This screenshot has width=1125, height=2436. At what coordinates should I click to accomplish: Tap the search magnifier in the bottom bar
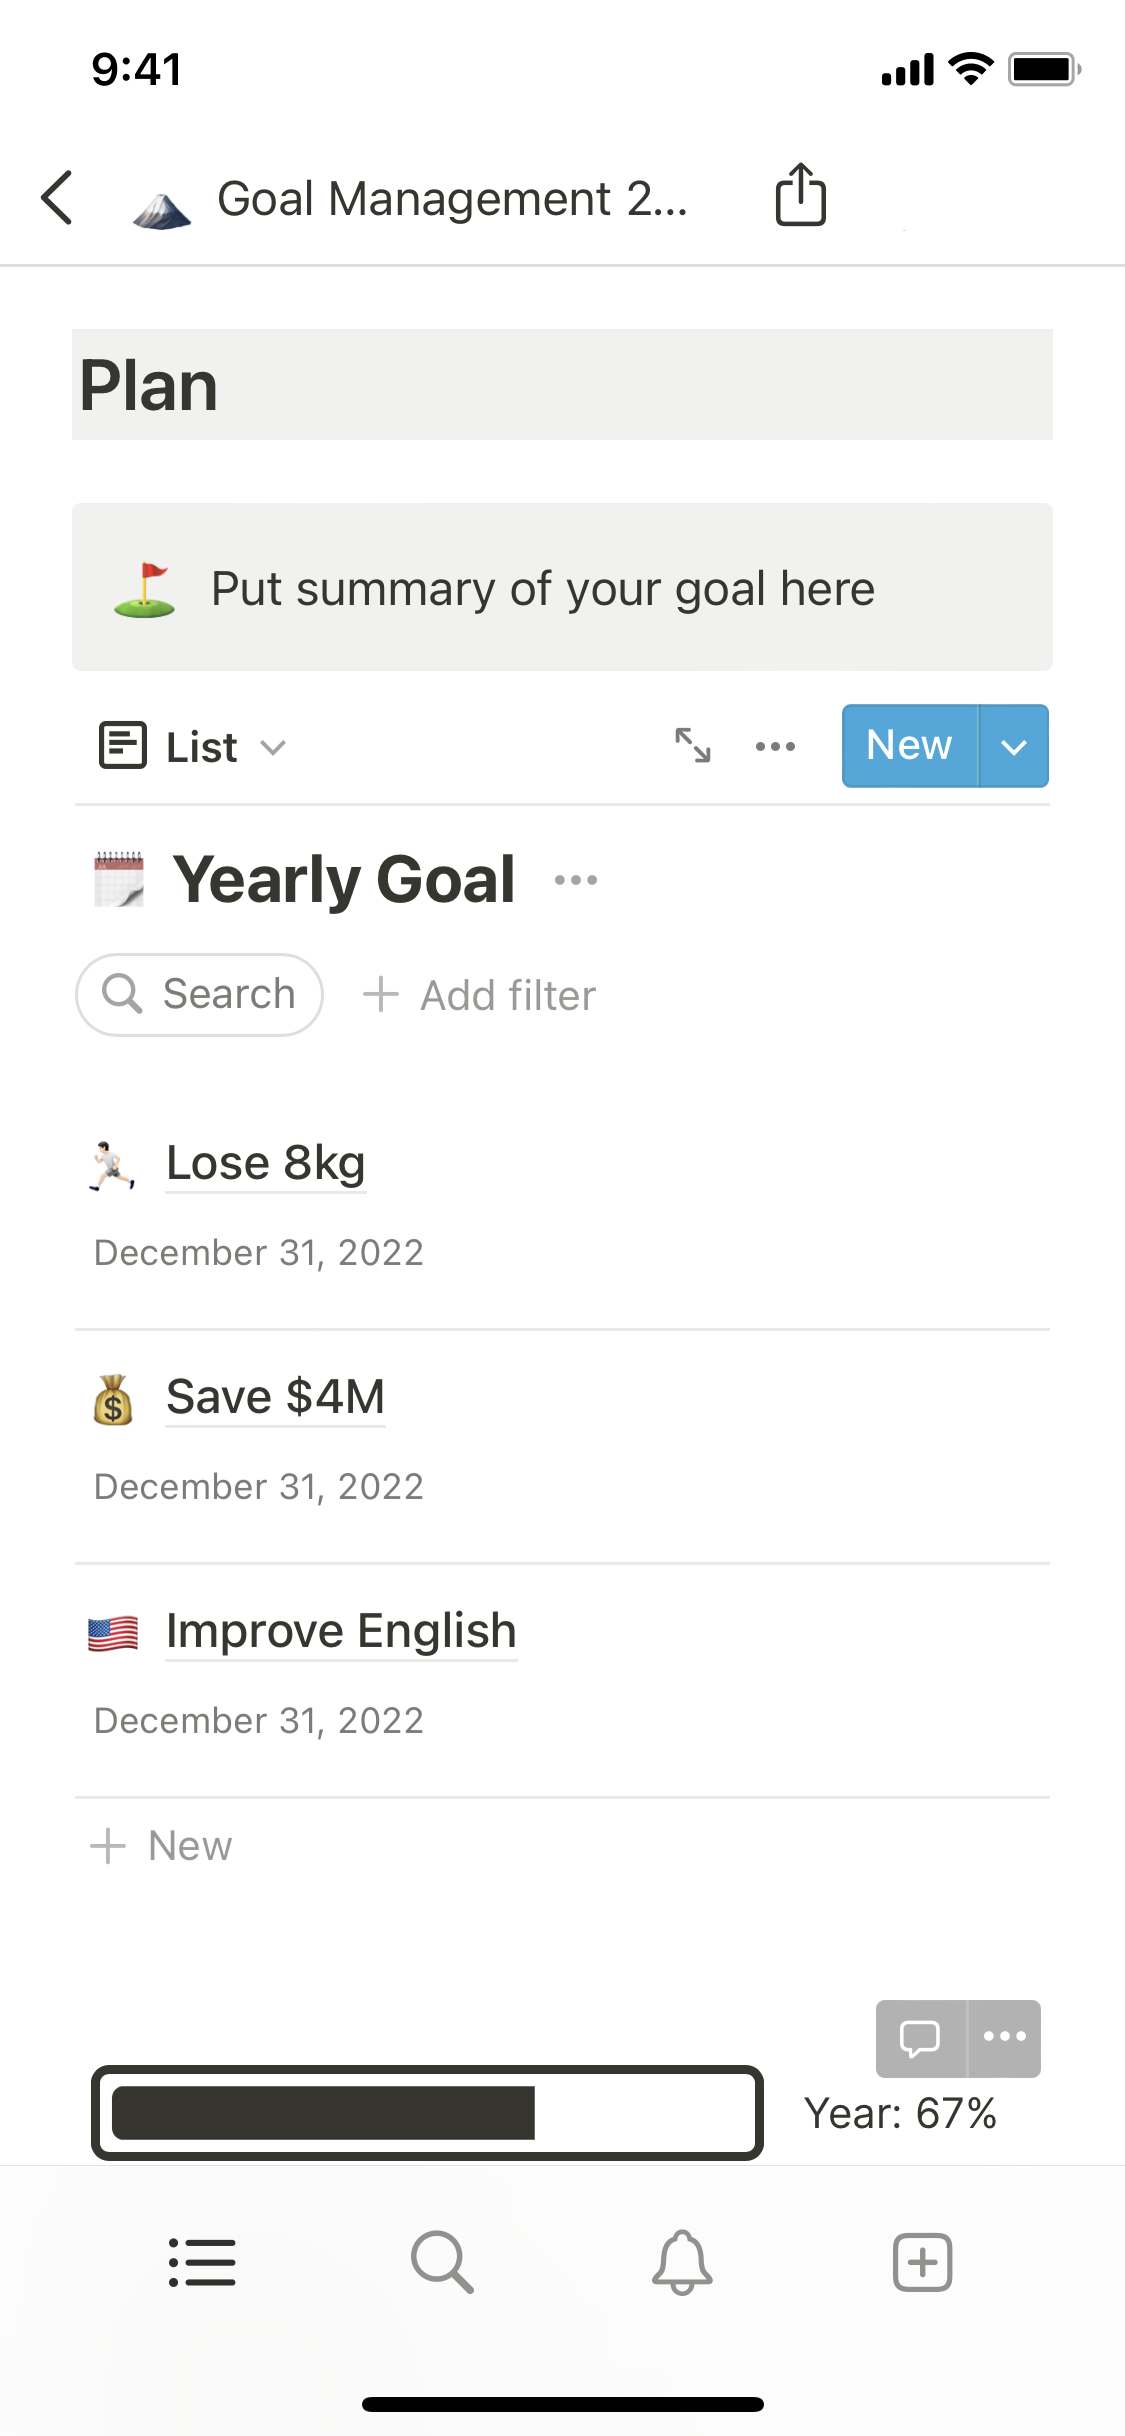point(442,2262)
